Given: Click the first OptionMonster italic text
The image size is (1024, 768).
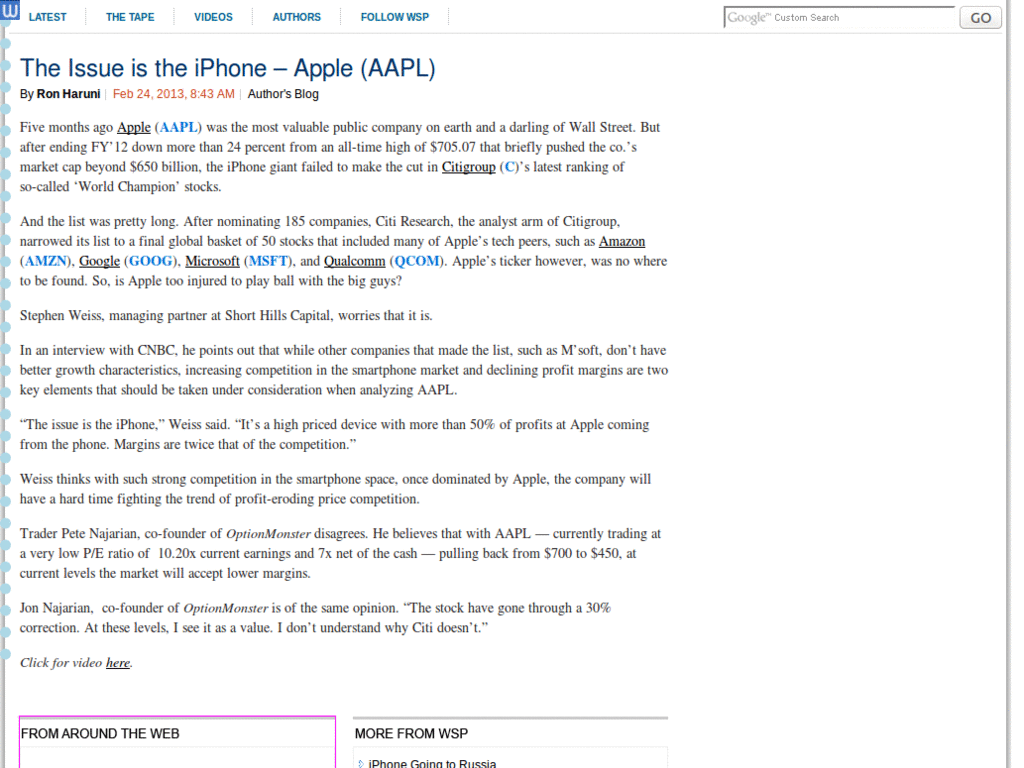Looking at the screenshot, I should (x=268, y=534).
